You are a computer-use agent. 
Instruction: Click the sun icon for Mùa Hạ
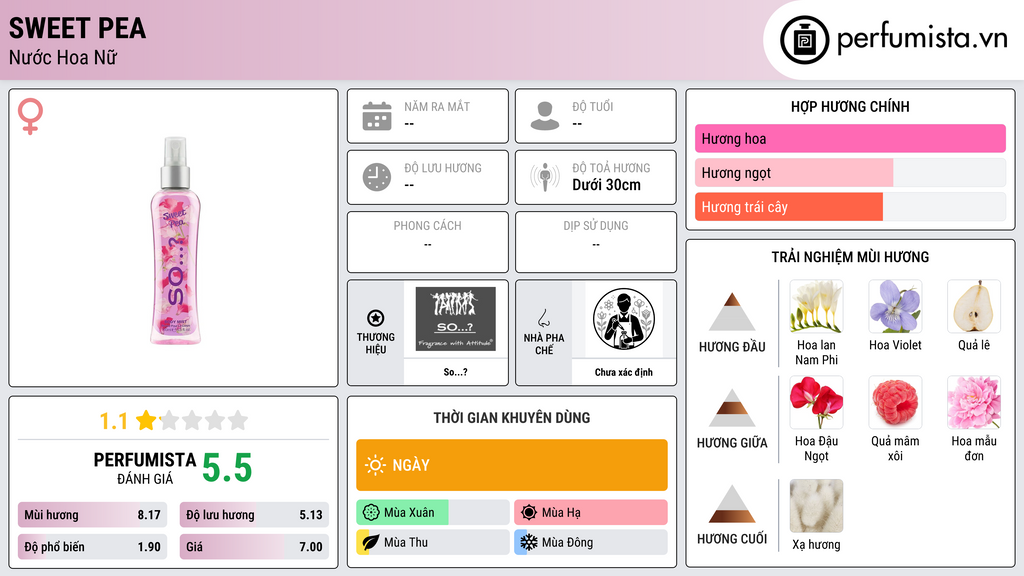529,513
